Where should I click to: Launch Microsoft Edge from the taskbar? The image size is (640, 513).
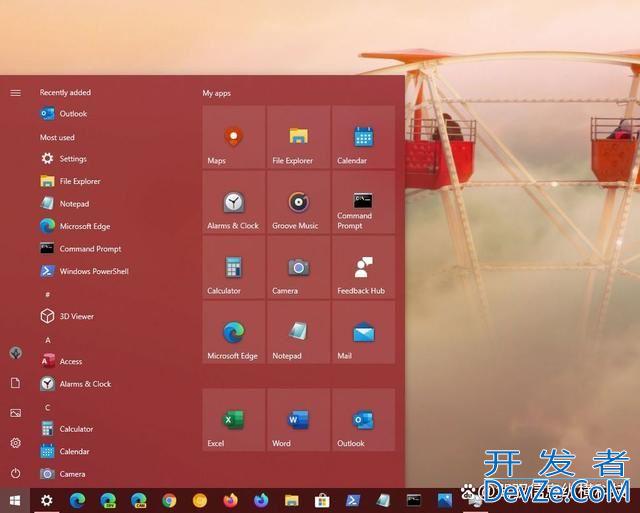tap(77, 500)
